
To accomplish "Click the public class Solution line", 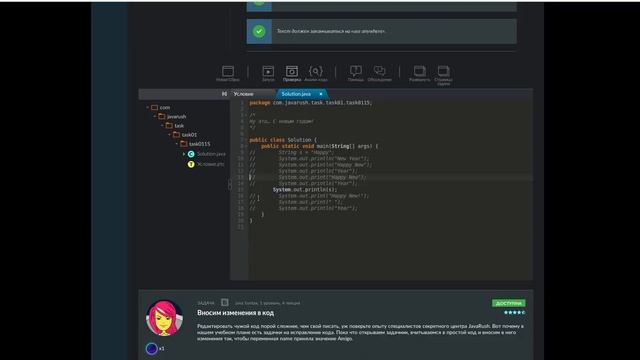I will [x=283, y=140].
